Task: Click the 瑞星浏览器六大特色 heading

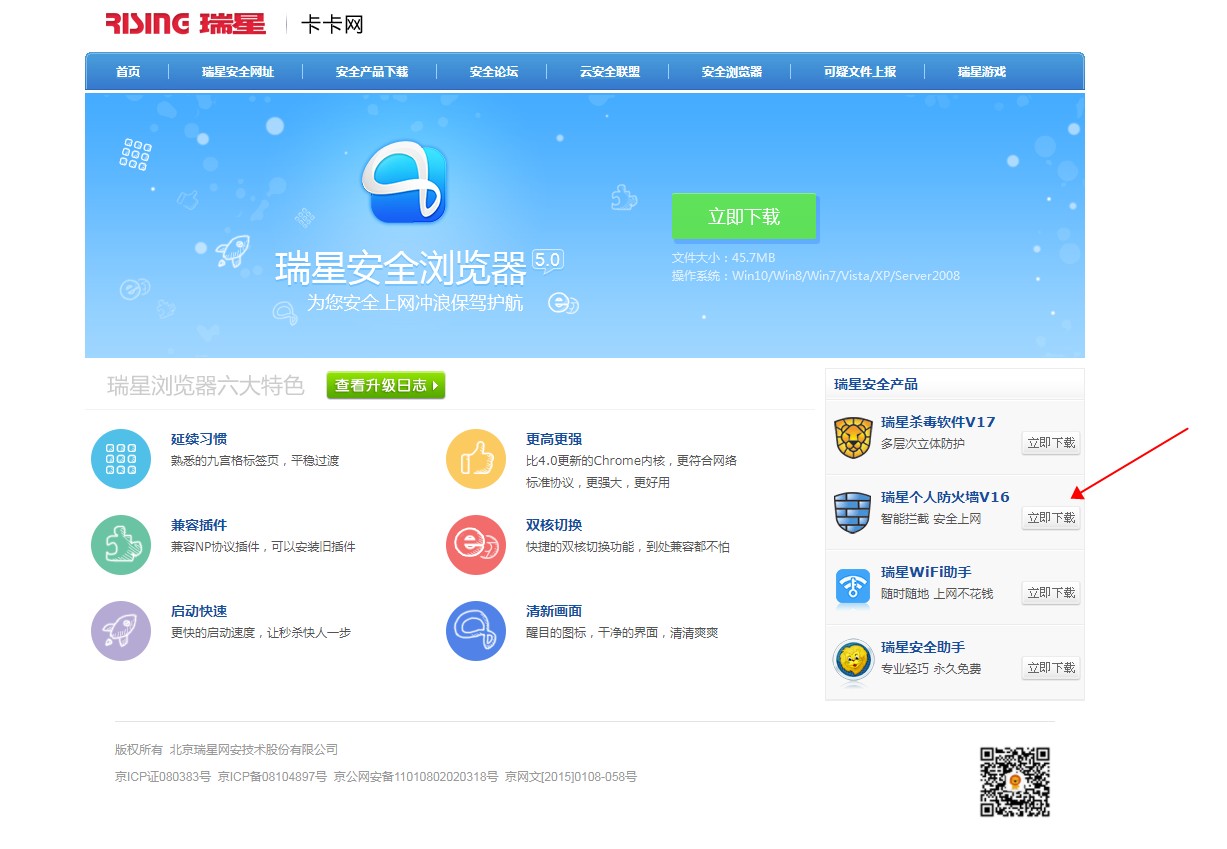Action: coord(206,385)
